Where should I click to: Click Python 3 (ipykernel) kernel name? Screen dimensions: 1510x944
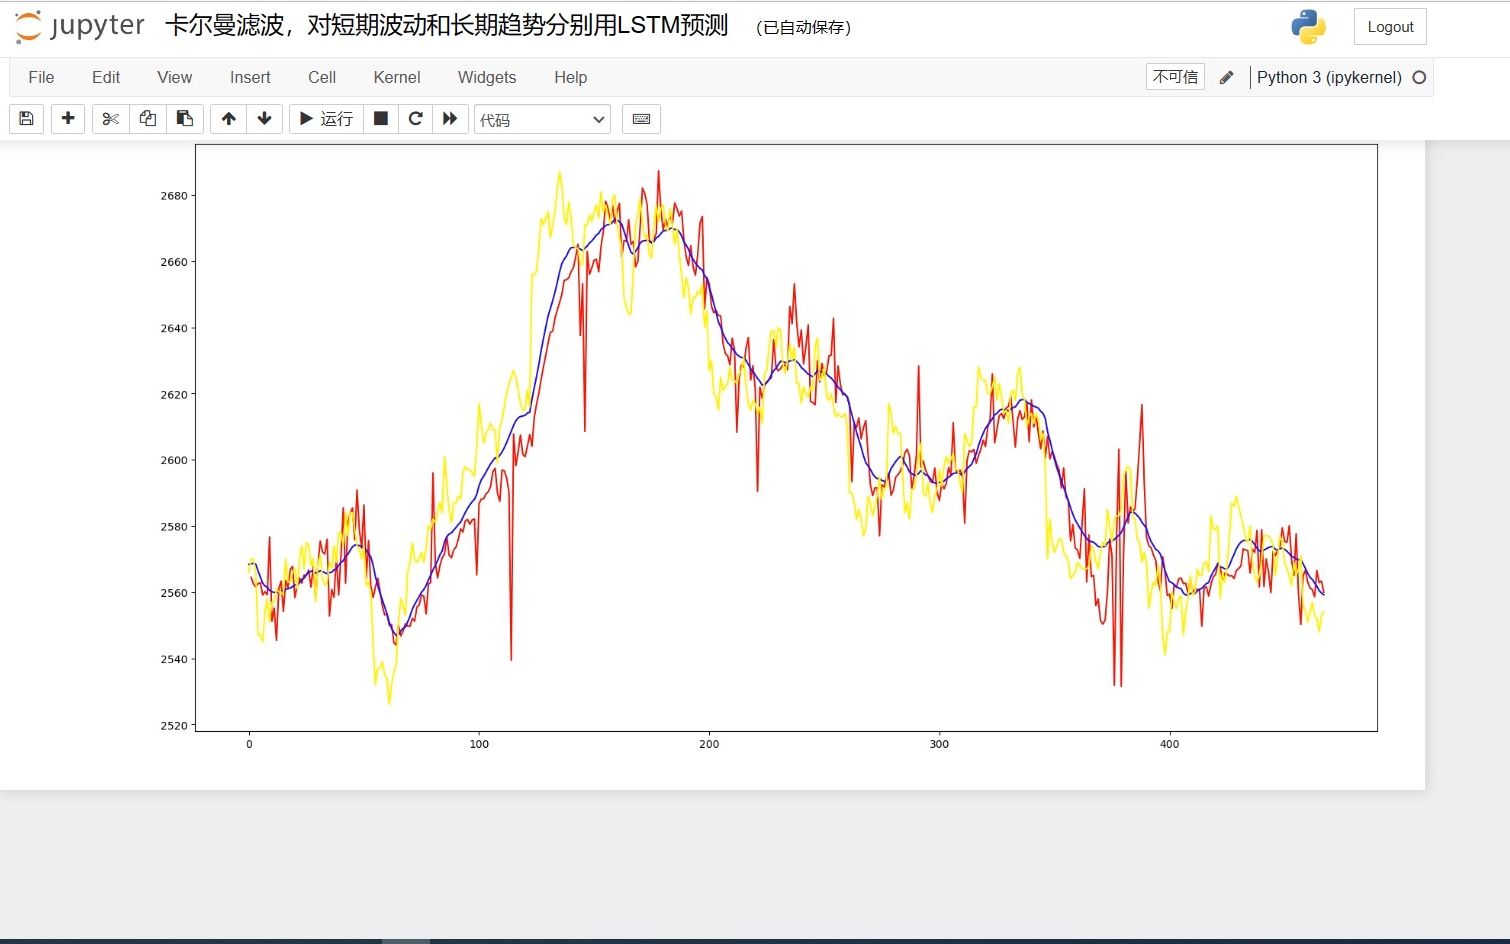[1329, 77]
